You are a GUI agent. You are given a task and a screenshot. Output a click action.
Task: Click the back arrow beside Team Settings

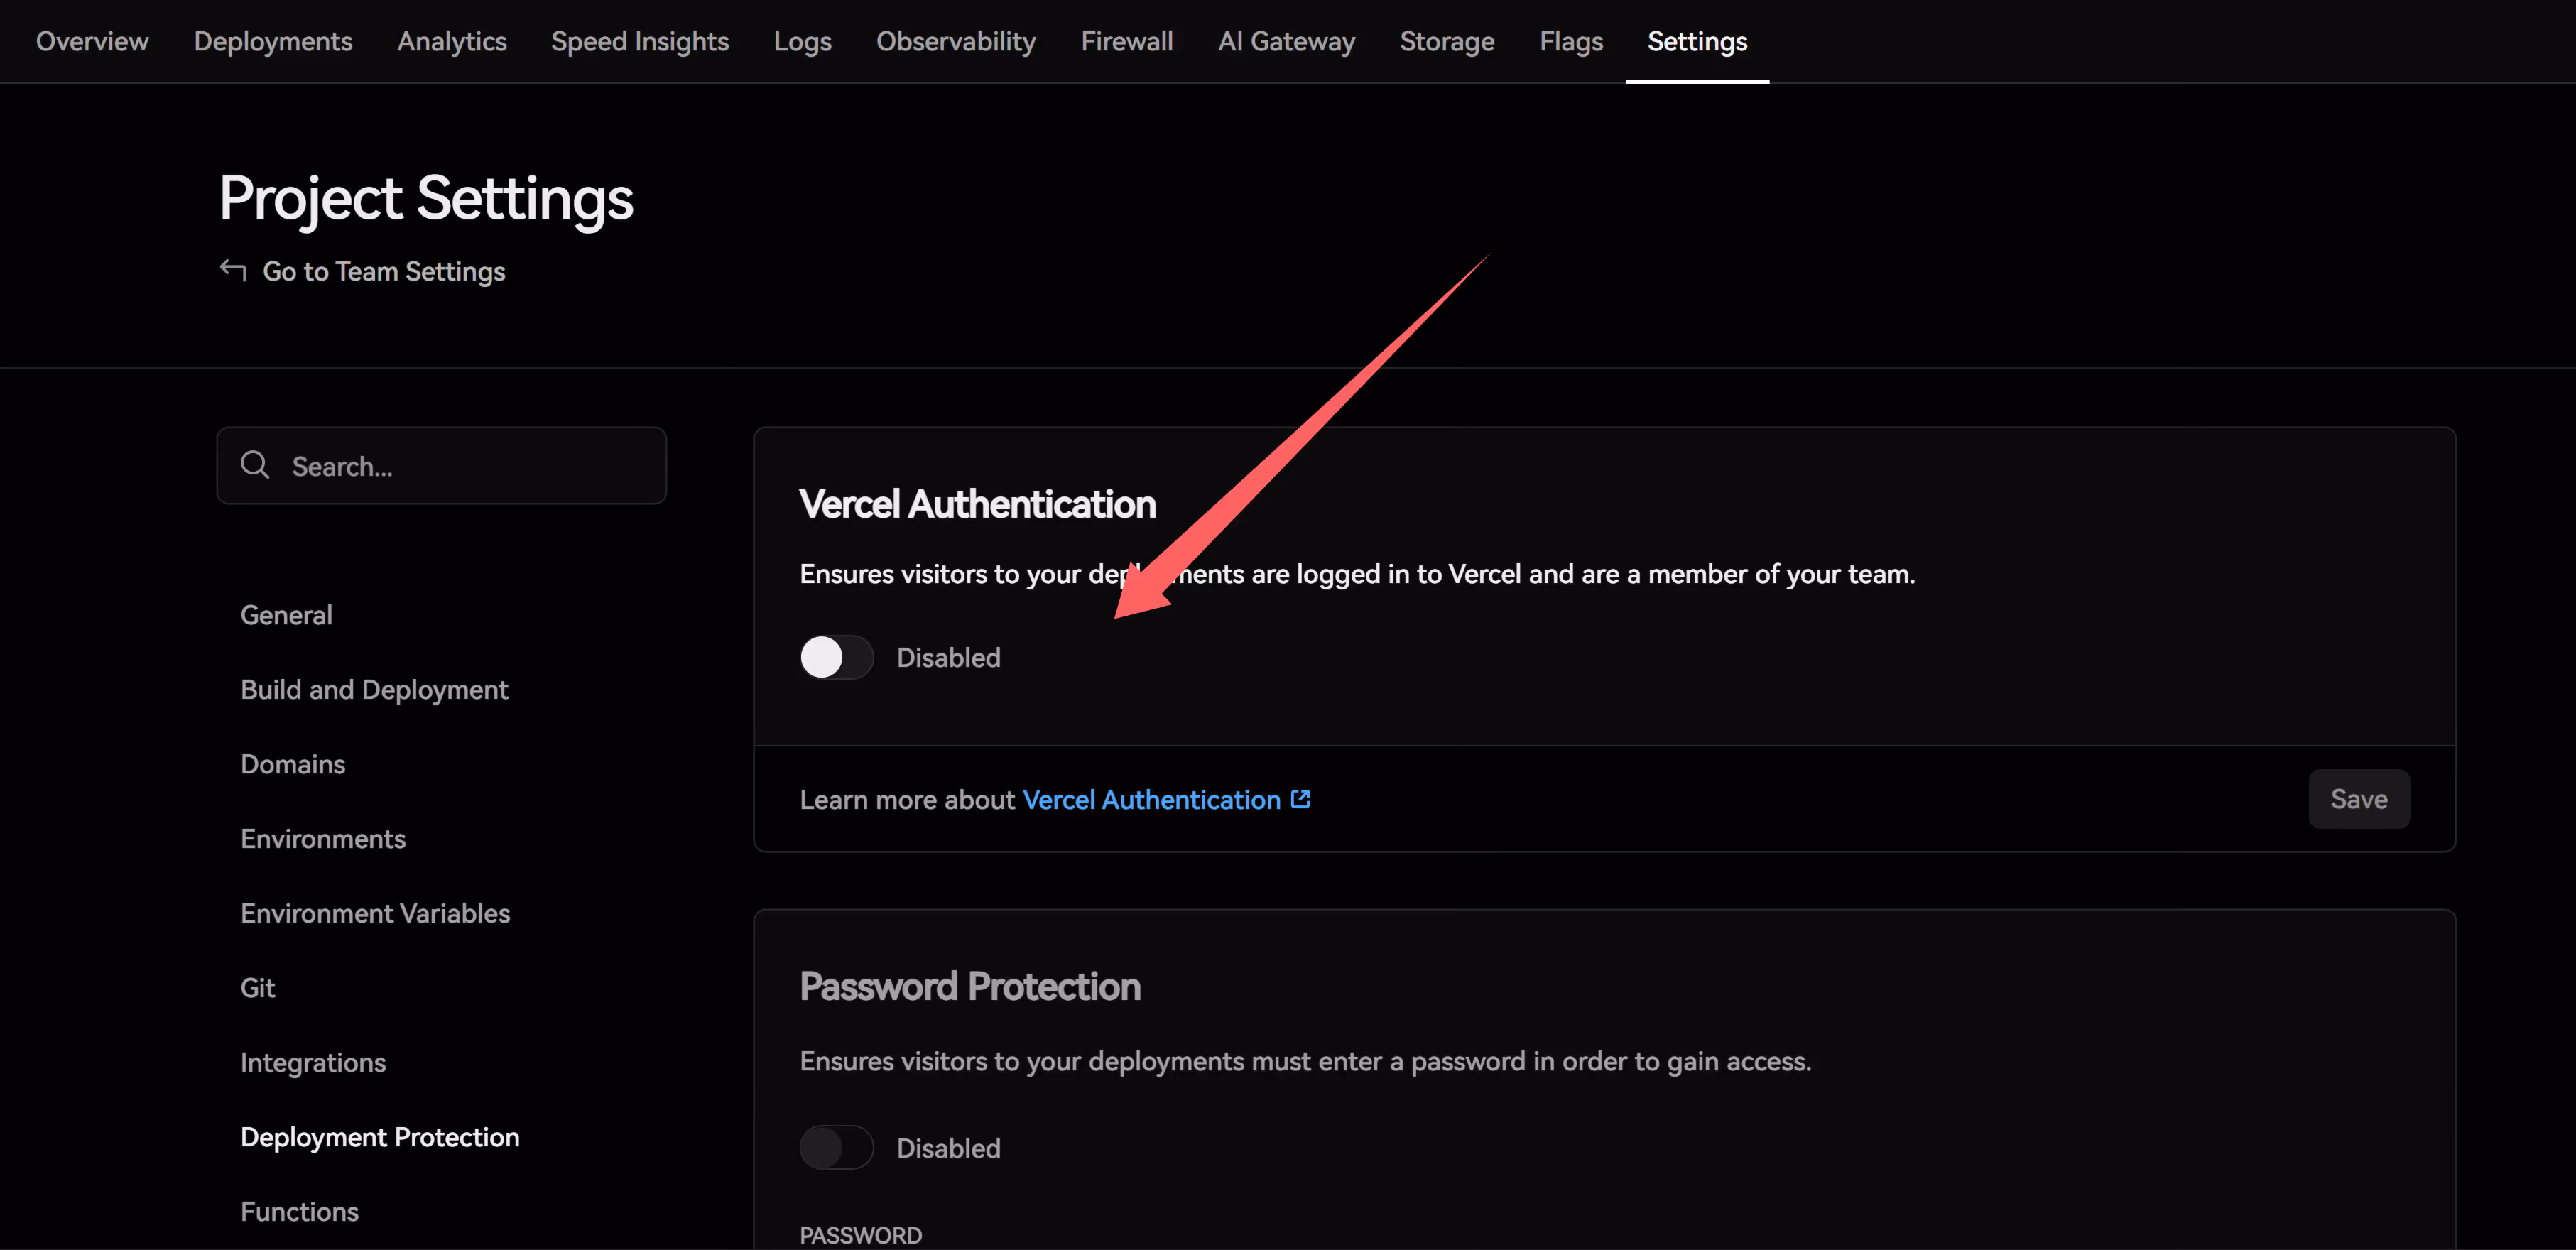coord(233,270)
